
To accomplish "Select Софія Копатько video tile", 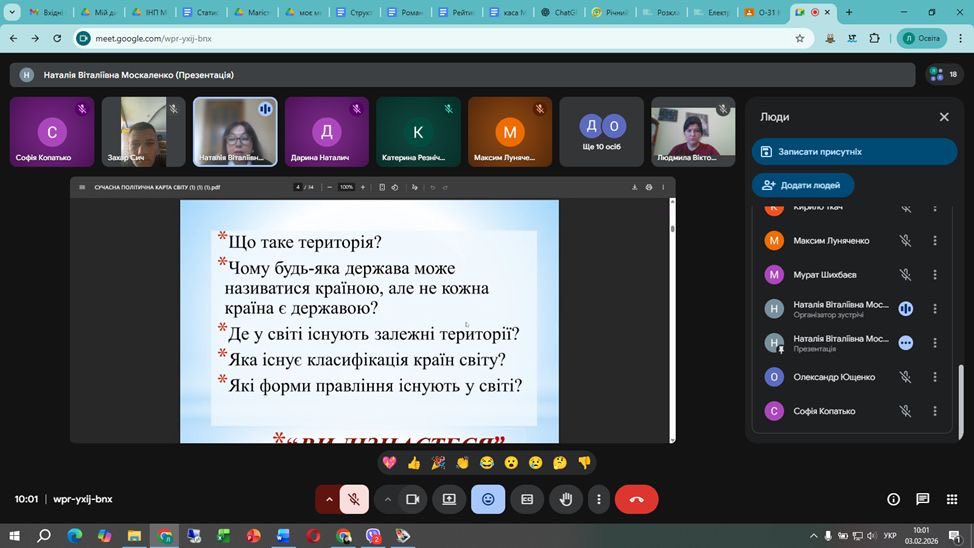I will pos(52,132).
